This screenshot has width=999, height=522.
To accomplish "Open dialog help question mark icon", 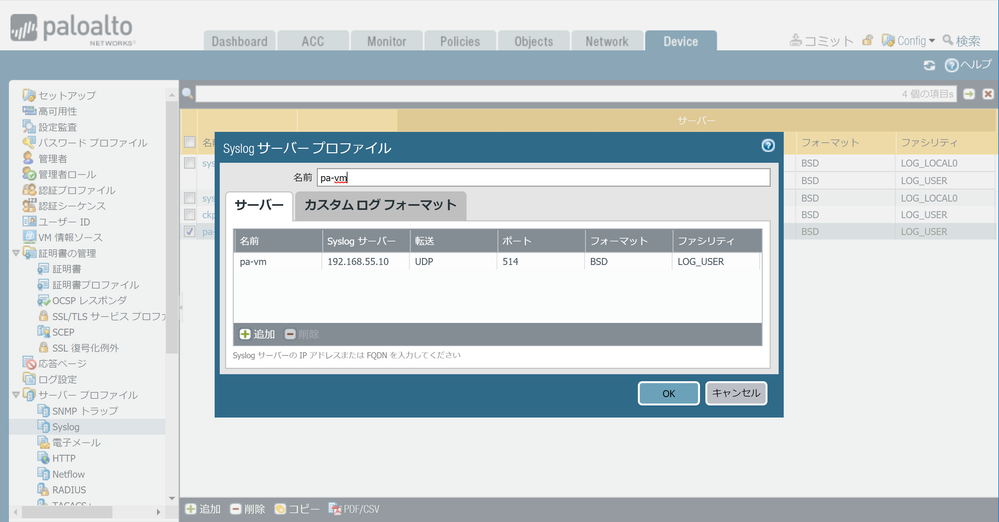I will point(768,146).
